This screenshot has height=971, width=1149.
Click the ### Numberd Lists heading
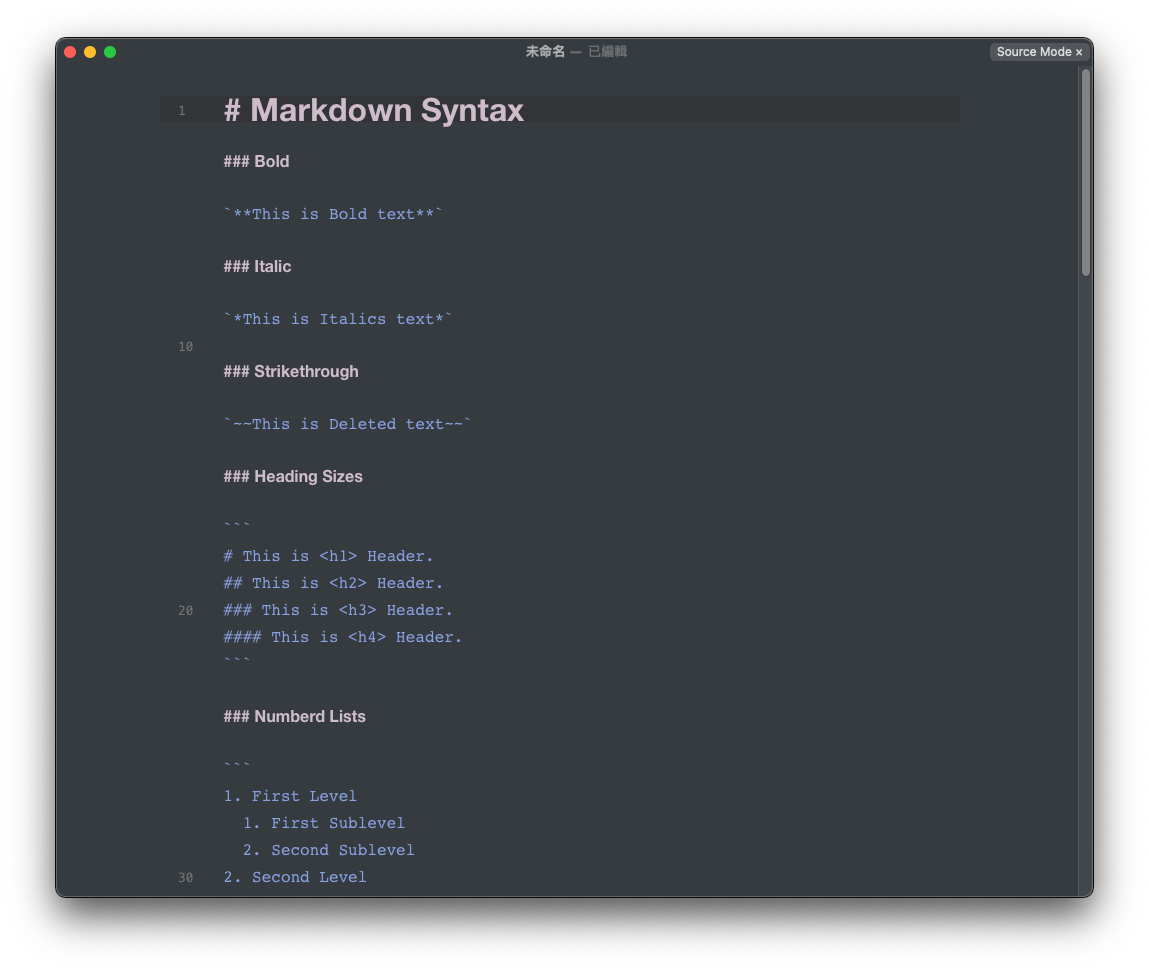point(294,716)
